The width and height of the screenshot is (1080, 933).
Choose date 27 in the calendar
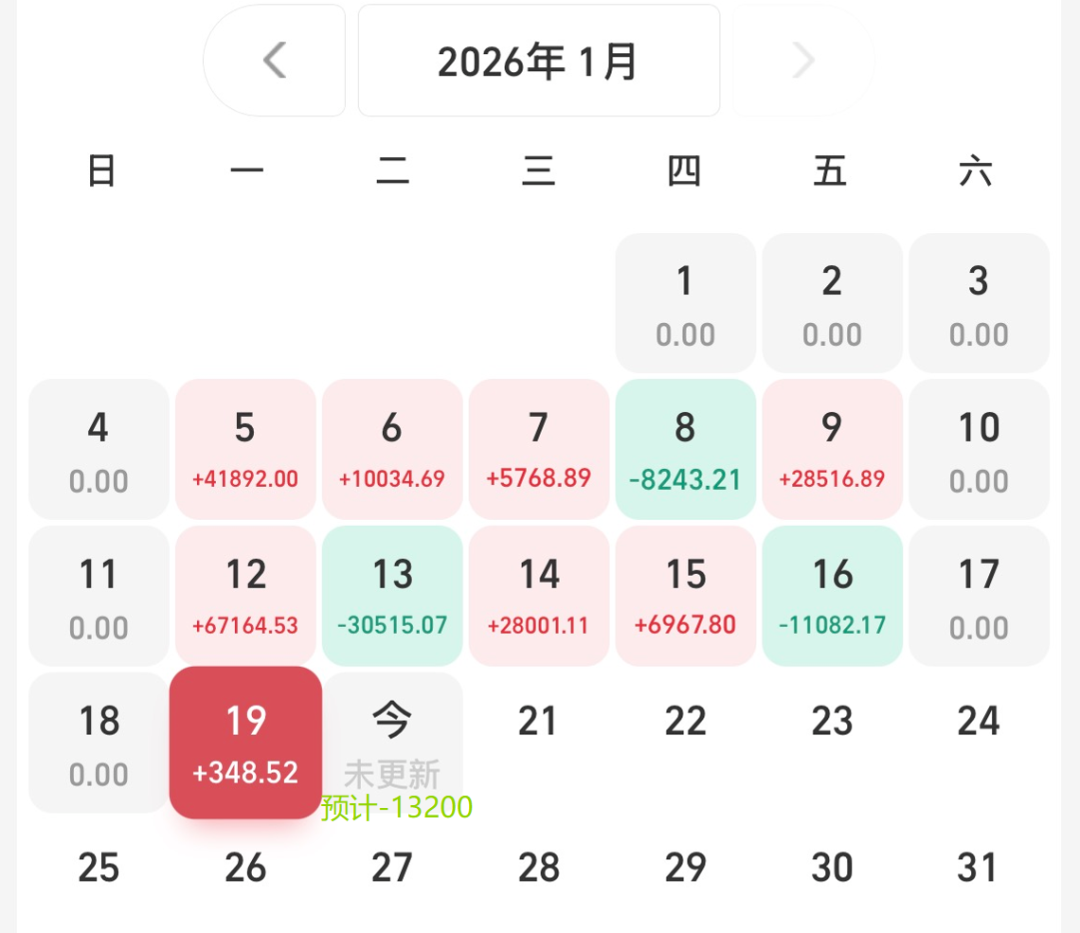[x=392, y=868]
